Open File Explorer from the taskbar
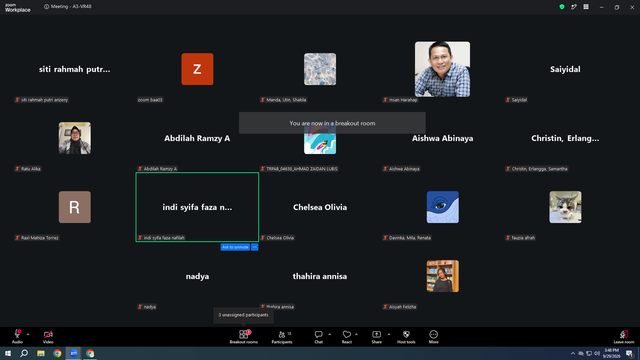The image size is (640, 360). tap(41, 353)
